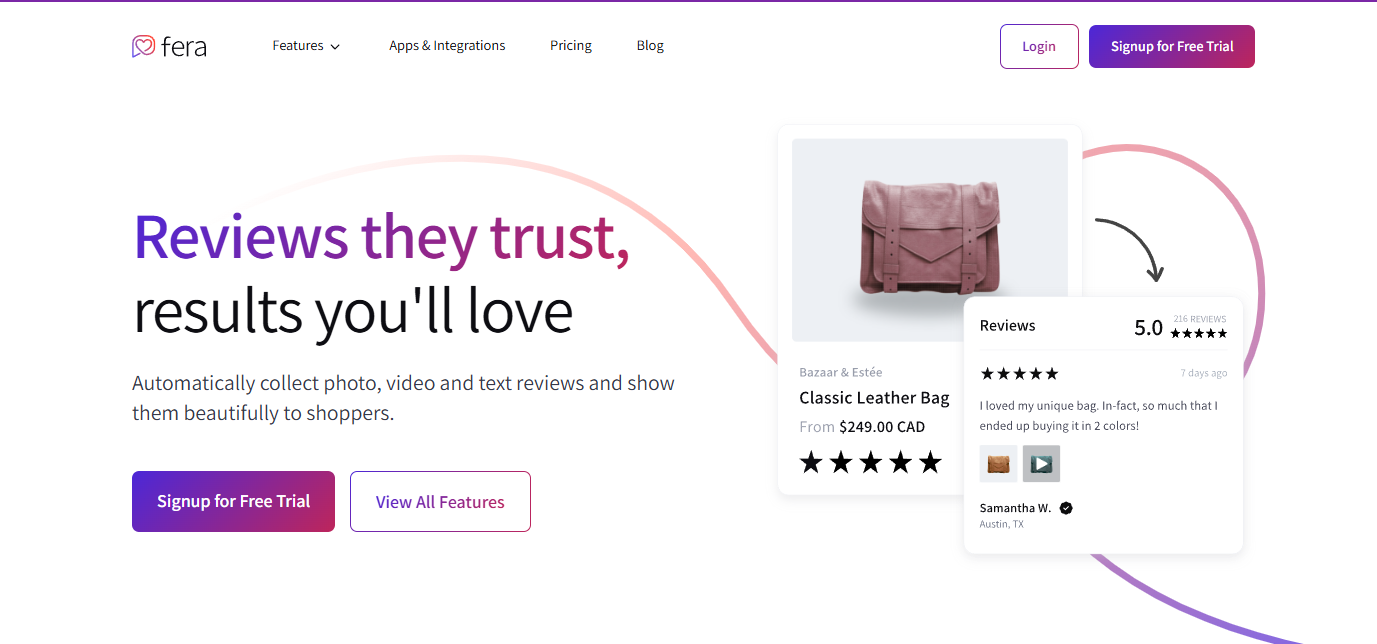Viewport: 1377px width, 644px height.
Task: Click the Login button
Action: (1039, 47)
